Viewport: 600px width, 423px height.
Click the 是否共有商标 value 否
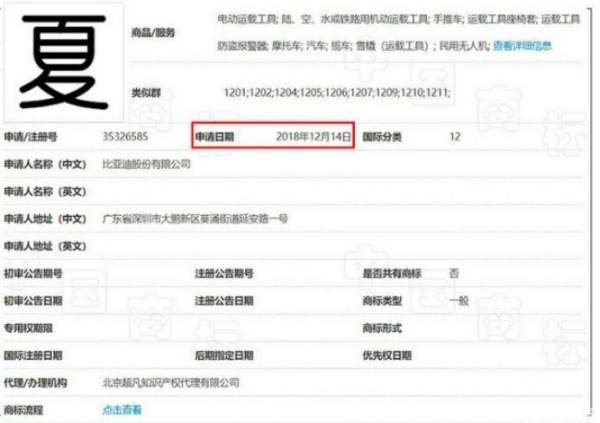coord(454,273)
